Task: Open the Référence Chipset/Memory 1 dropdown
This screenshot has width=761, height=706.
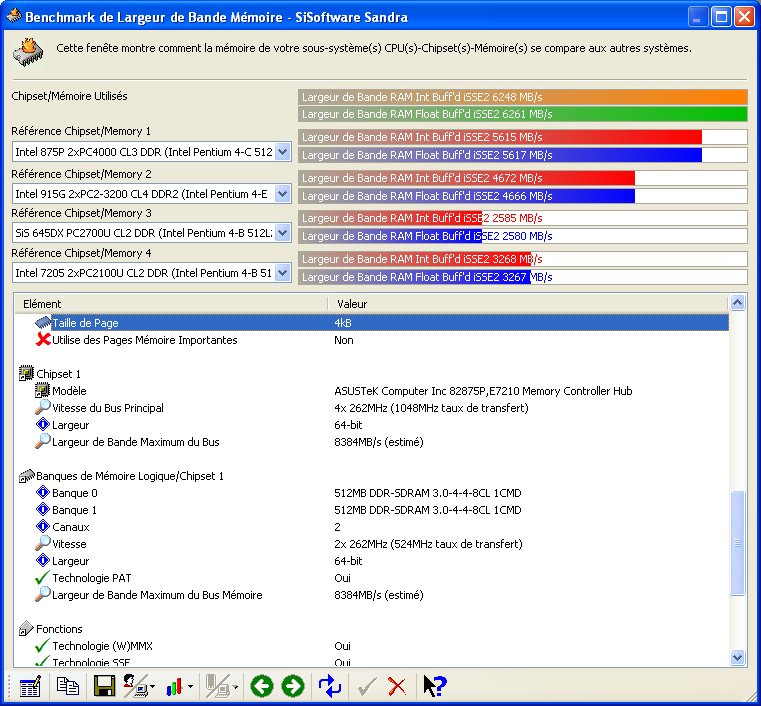Action: 282,152
